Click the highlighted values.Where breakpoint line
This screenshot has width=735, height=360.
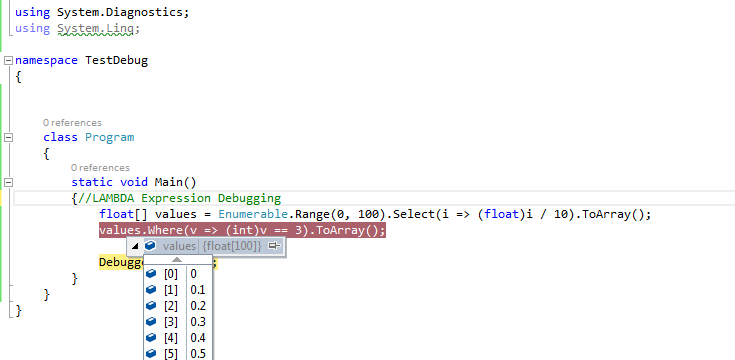pyautogui.click(x=242, y=230)
